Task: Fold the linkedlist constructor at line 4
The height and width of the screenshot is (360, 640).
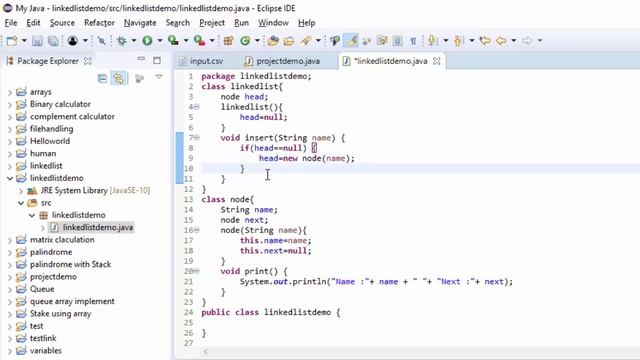Action: (x=197, y=107)
